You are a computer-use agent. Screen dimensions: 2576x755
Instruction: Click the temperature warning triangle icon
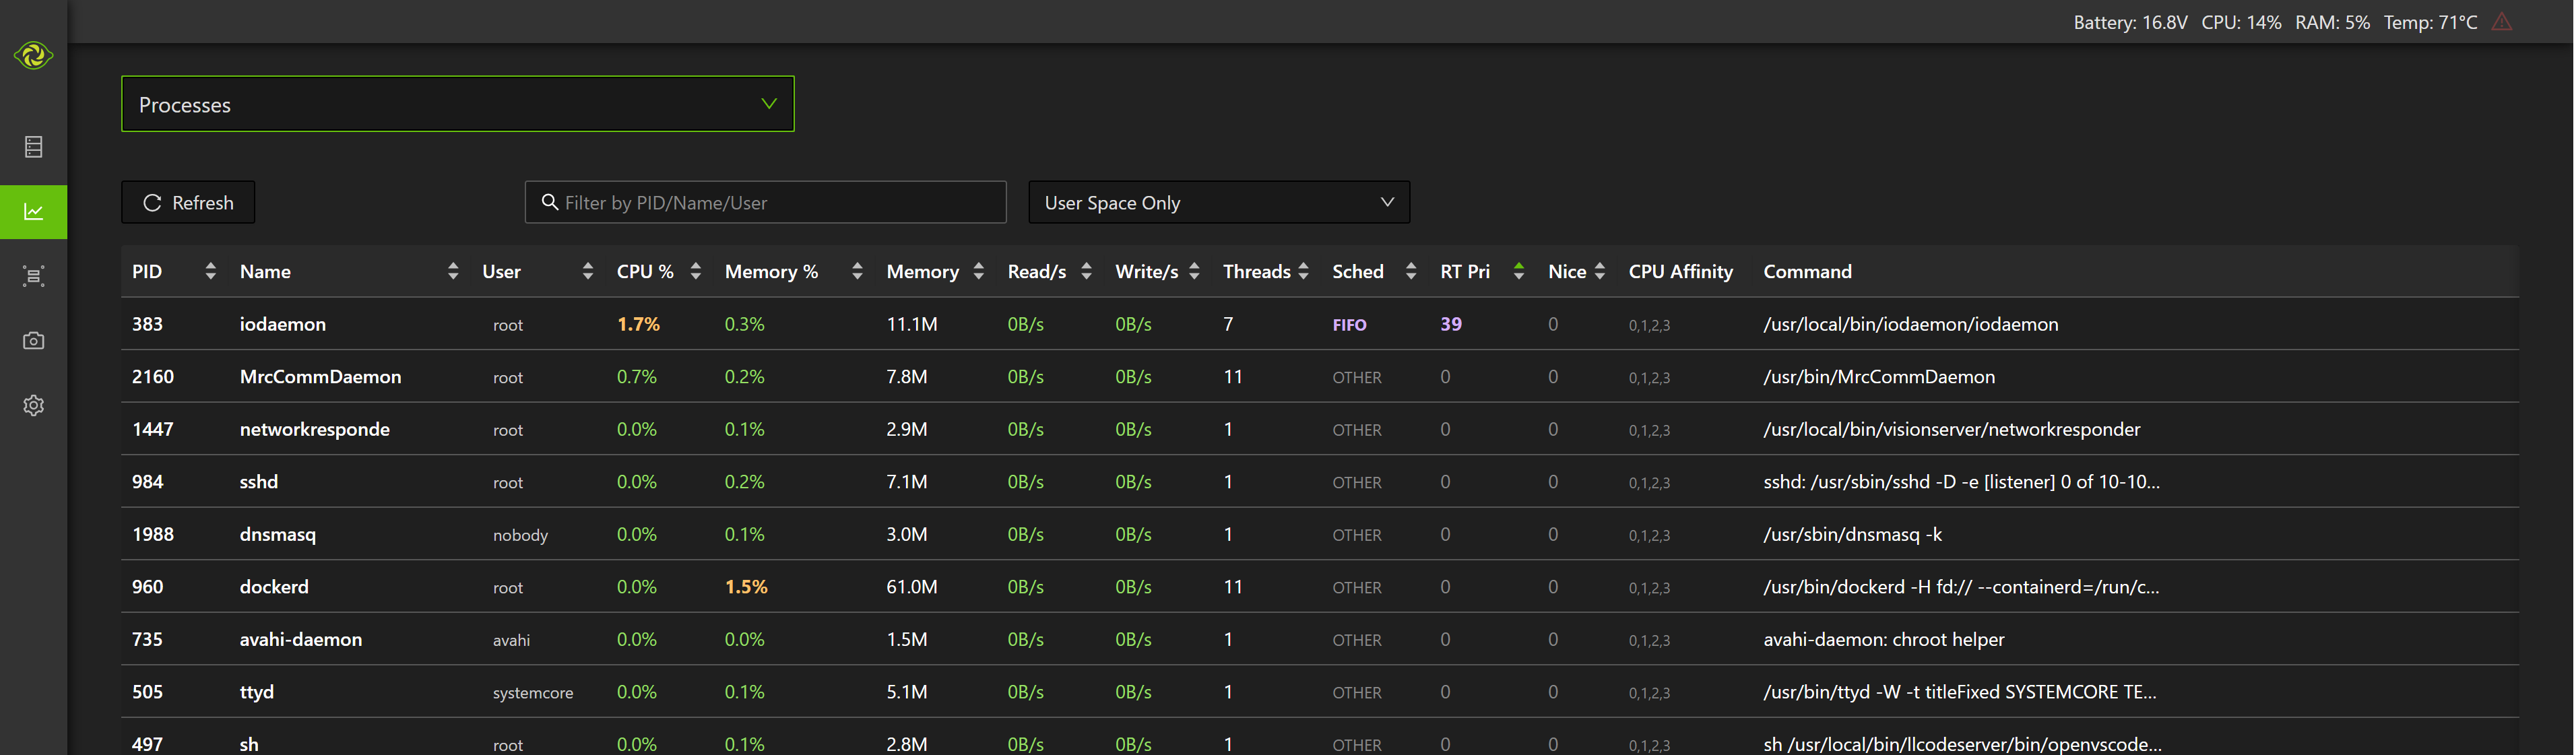2502,22
